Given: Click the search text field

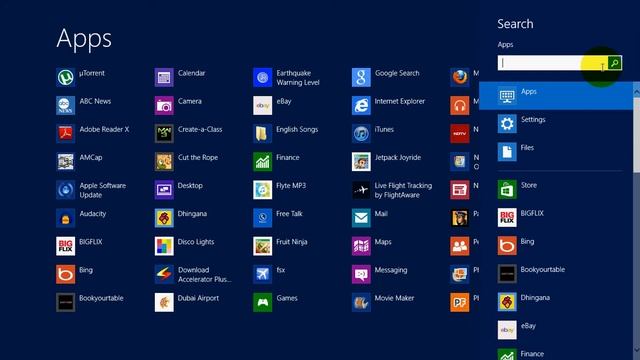Looking at the screenshot, I should pyautogui.click(x=553, y=63).
